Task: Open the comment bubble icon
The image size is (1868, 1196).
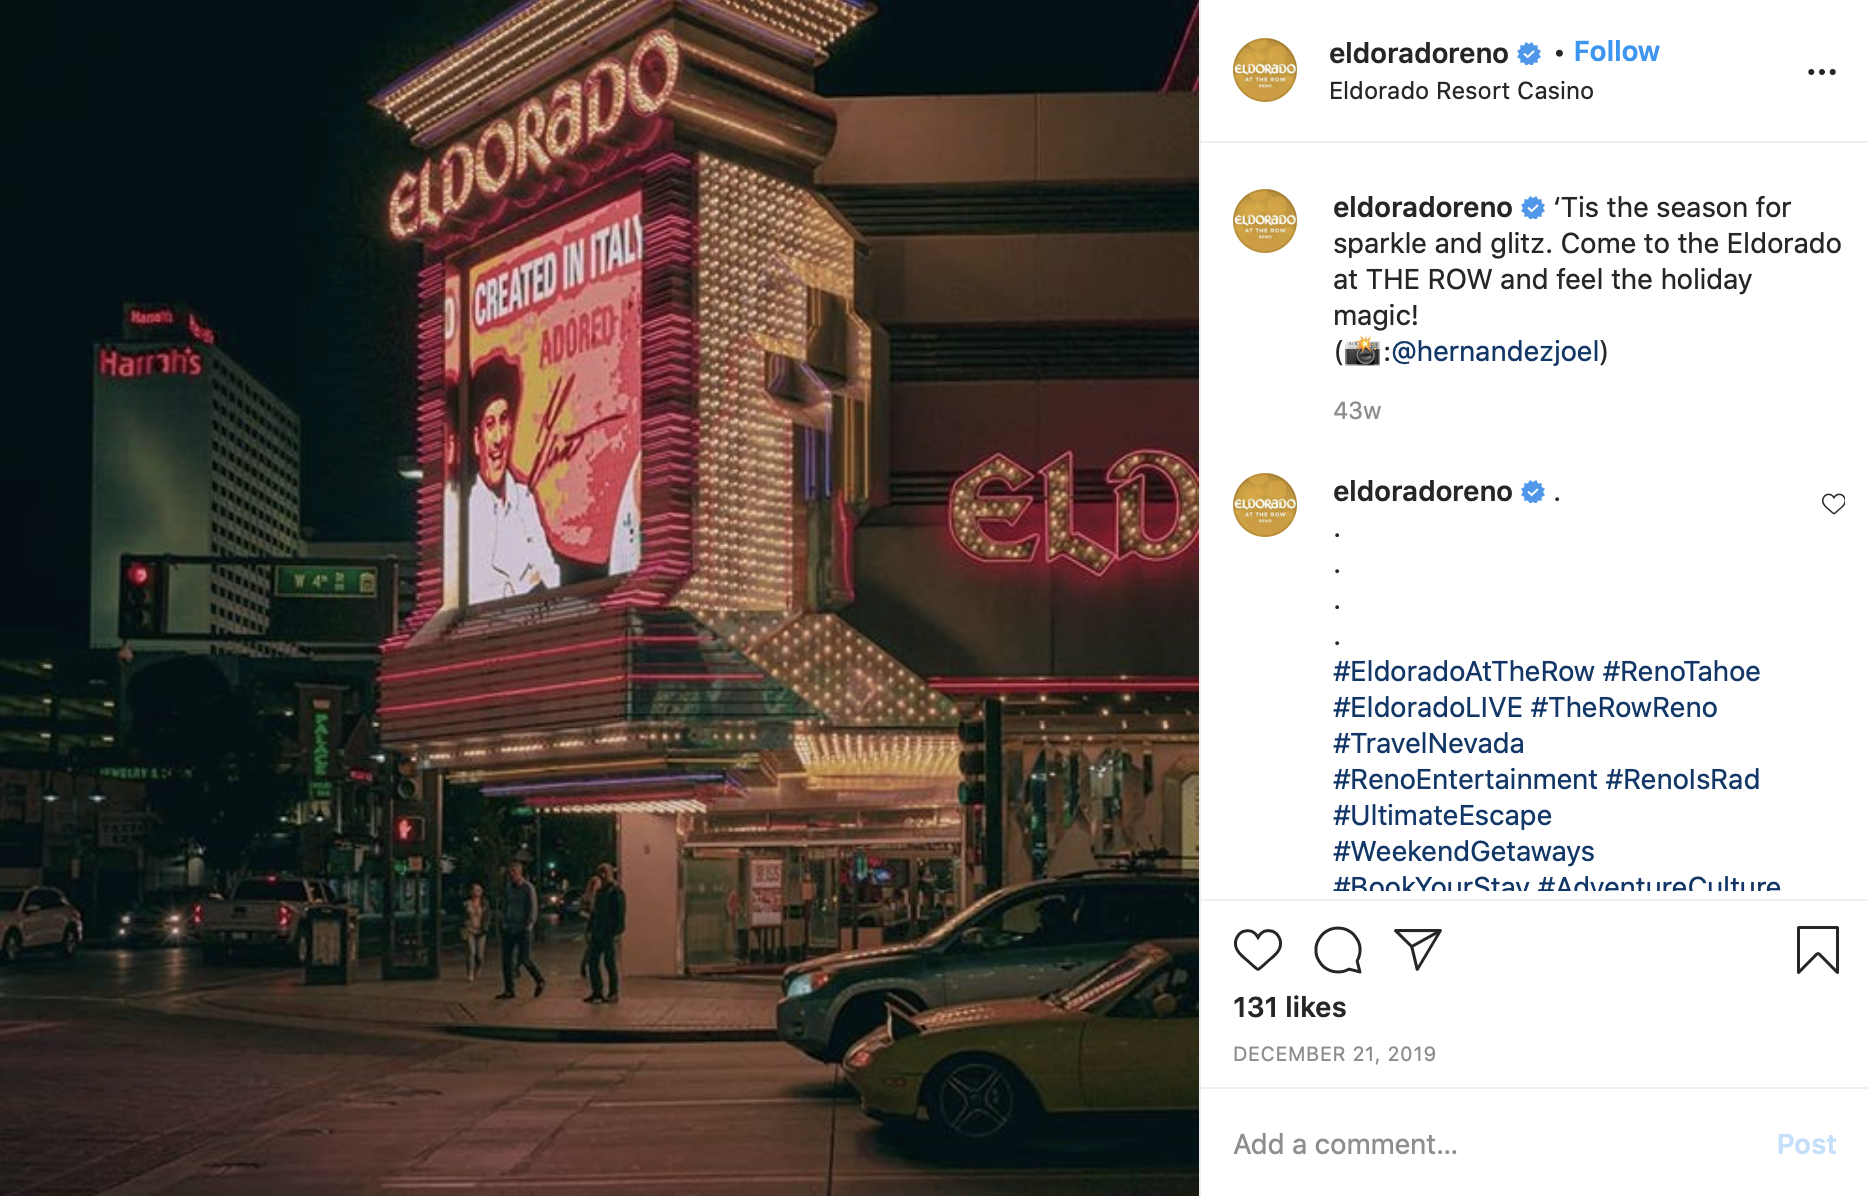Action: 1338,950
